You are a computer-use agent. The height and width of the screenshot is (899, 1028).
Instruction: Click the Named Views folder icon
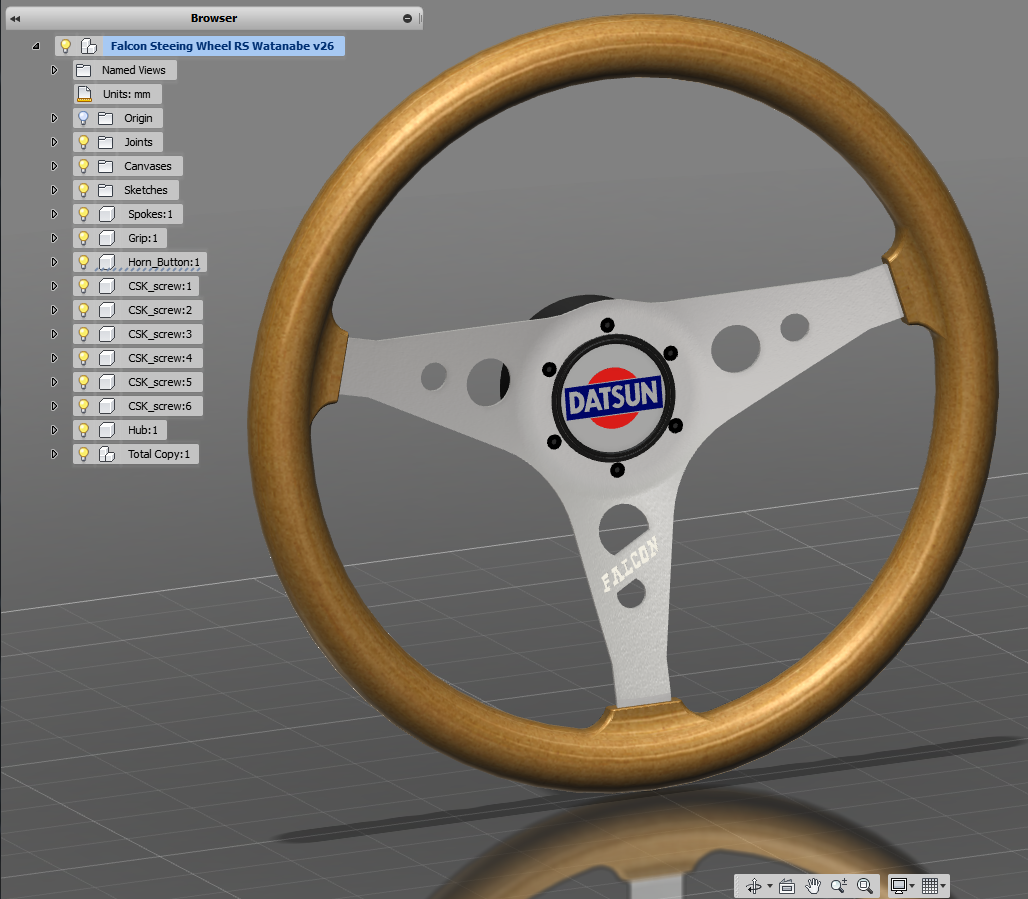coord(83,70)
